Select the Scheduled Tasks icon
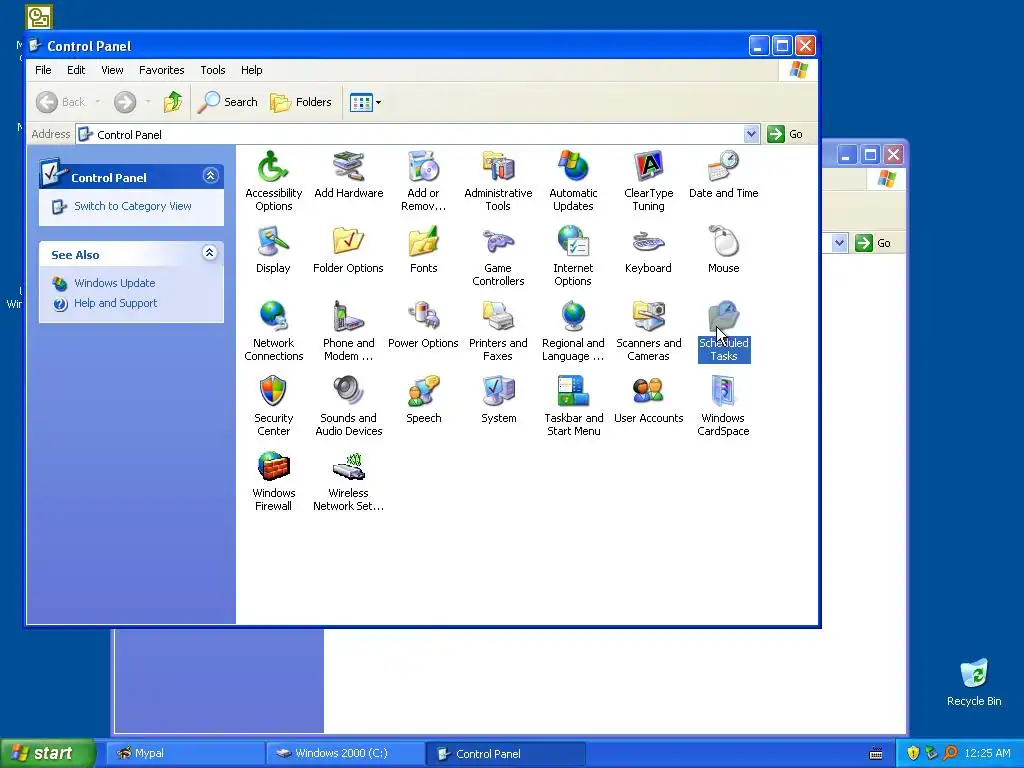 (x=724, y=331)
